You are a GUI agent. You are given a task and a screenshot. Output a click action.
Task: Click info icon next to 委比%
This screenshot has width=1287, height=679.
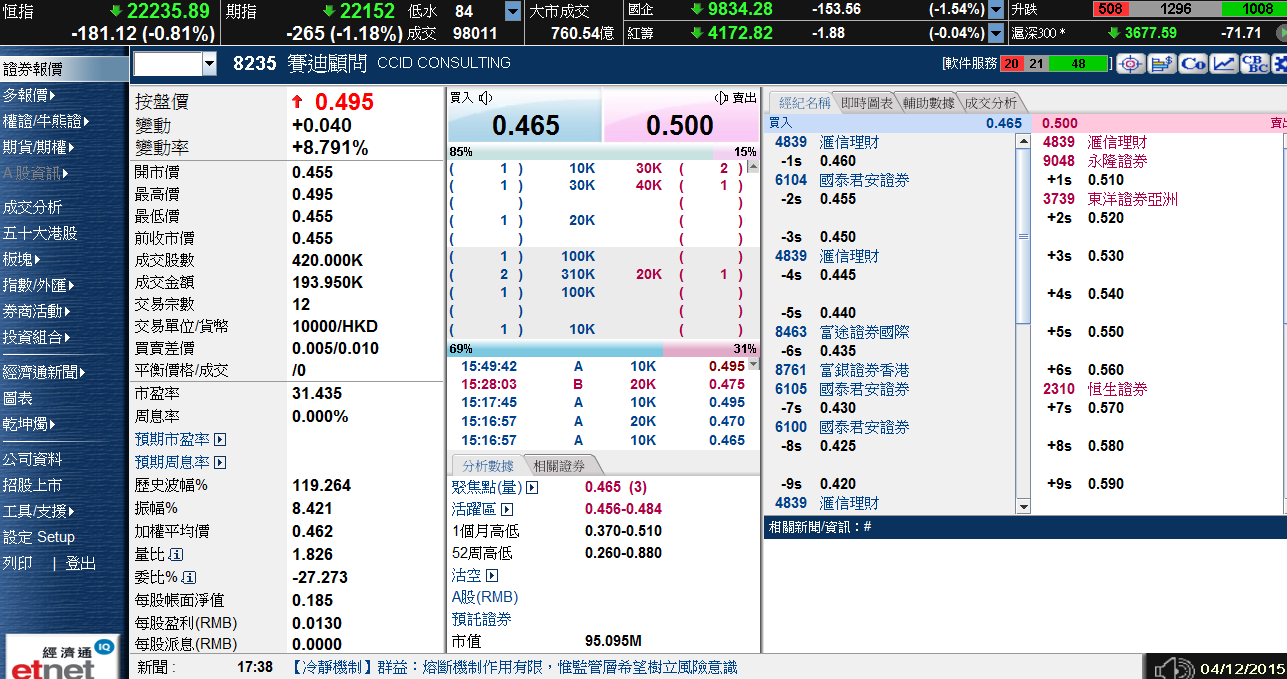(189, 577)
